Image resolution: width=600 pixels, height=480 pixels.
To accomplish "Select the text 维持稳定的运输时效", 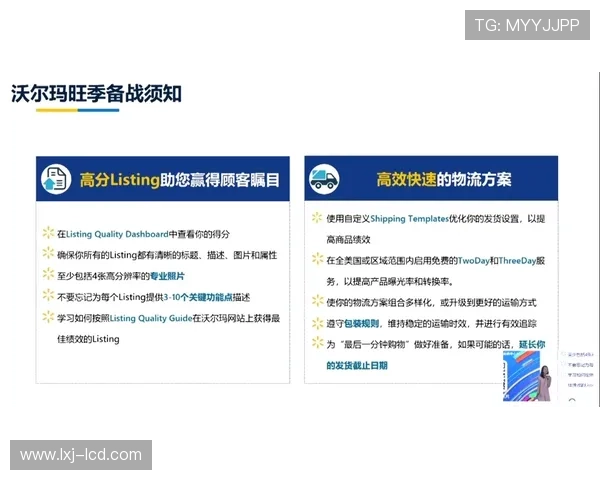I will pyautogui.click(x=427, y=323).
